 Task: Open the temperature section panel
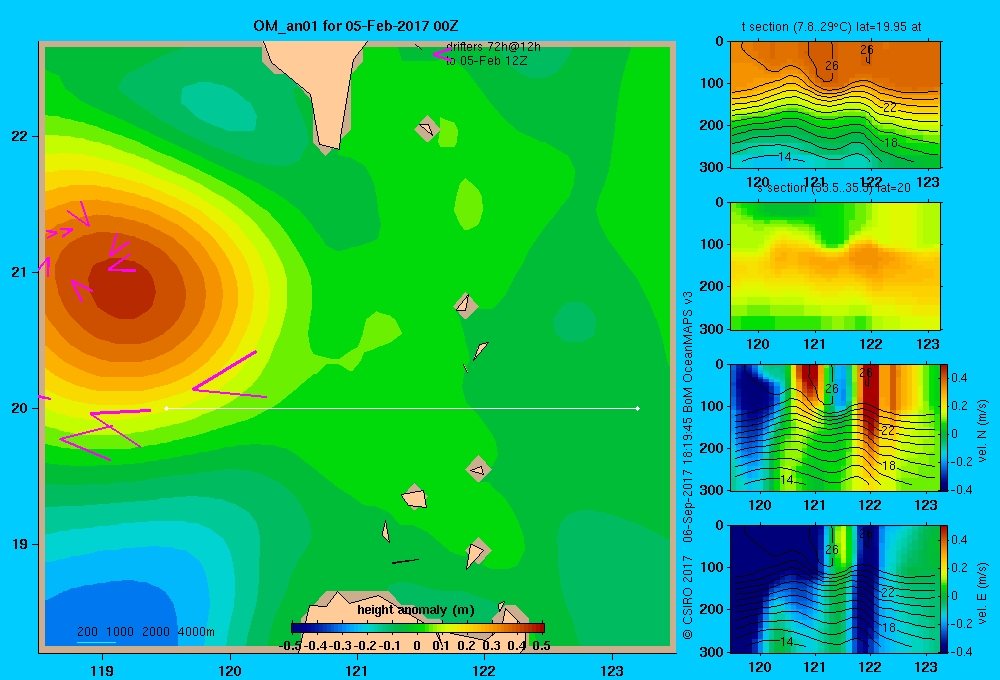pyautogui.click(x=835, y=104)
